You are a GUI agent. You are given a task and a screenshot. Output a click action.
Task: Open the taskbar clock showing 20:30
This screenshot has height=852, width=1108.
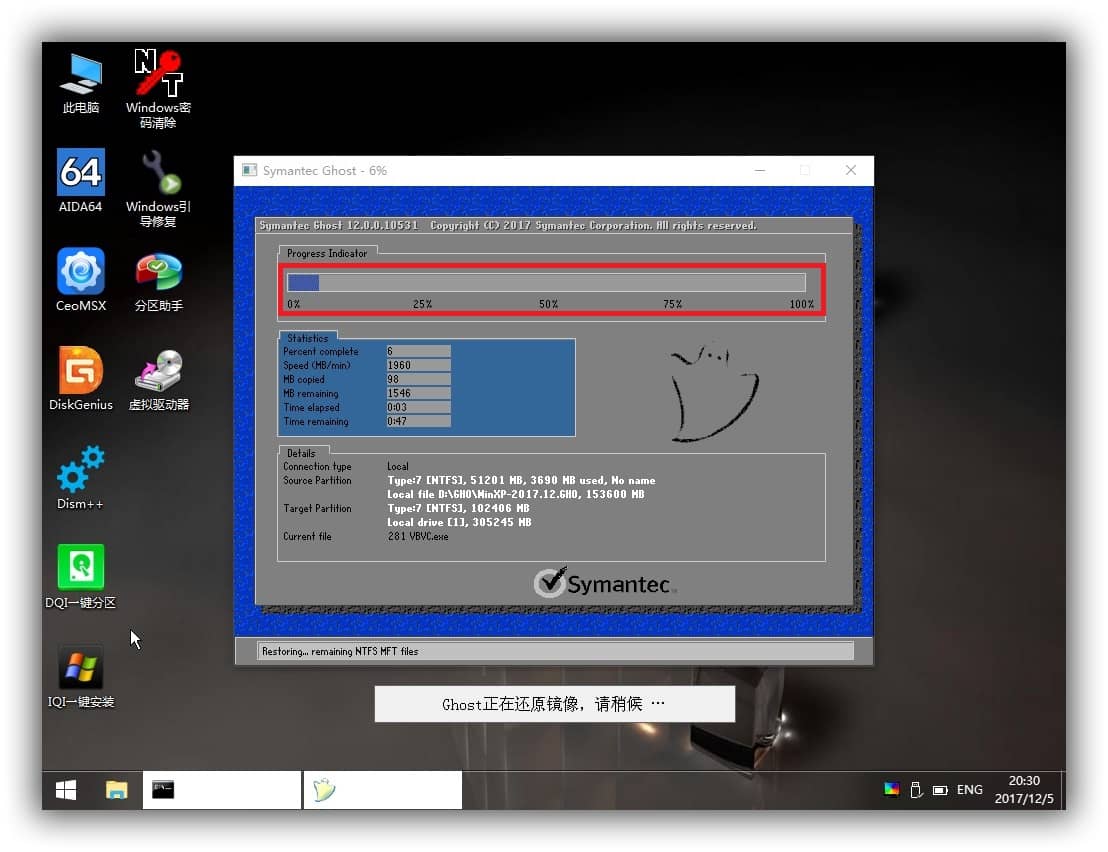[x=1017, y=790]
